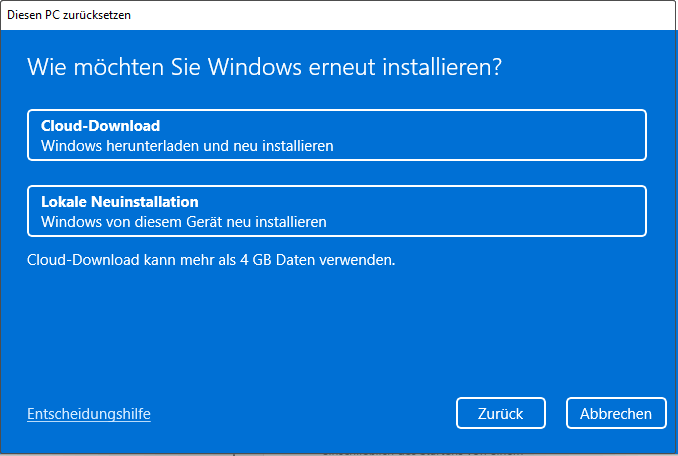Viewport: 678px width, 456px height.
Task: Click the empty right side of the title bar
Action: (450, 15)
